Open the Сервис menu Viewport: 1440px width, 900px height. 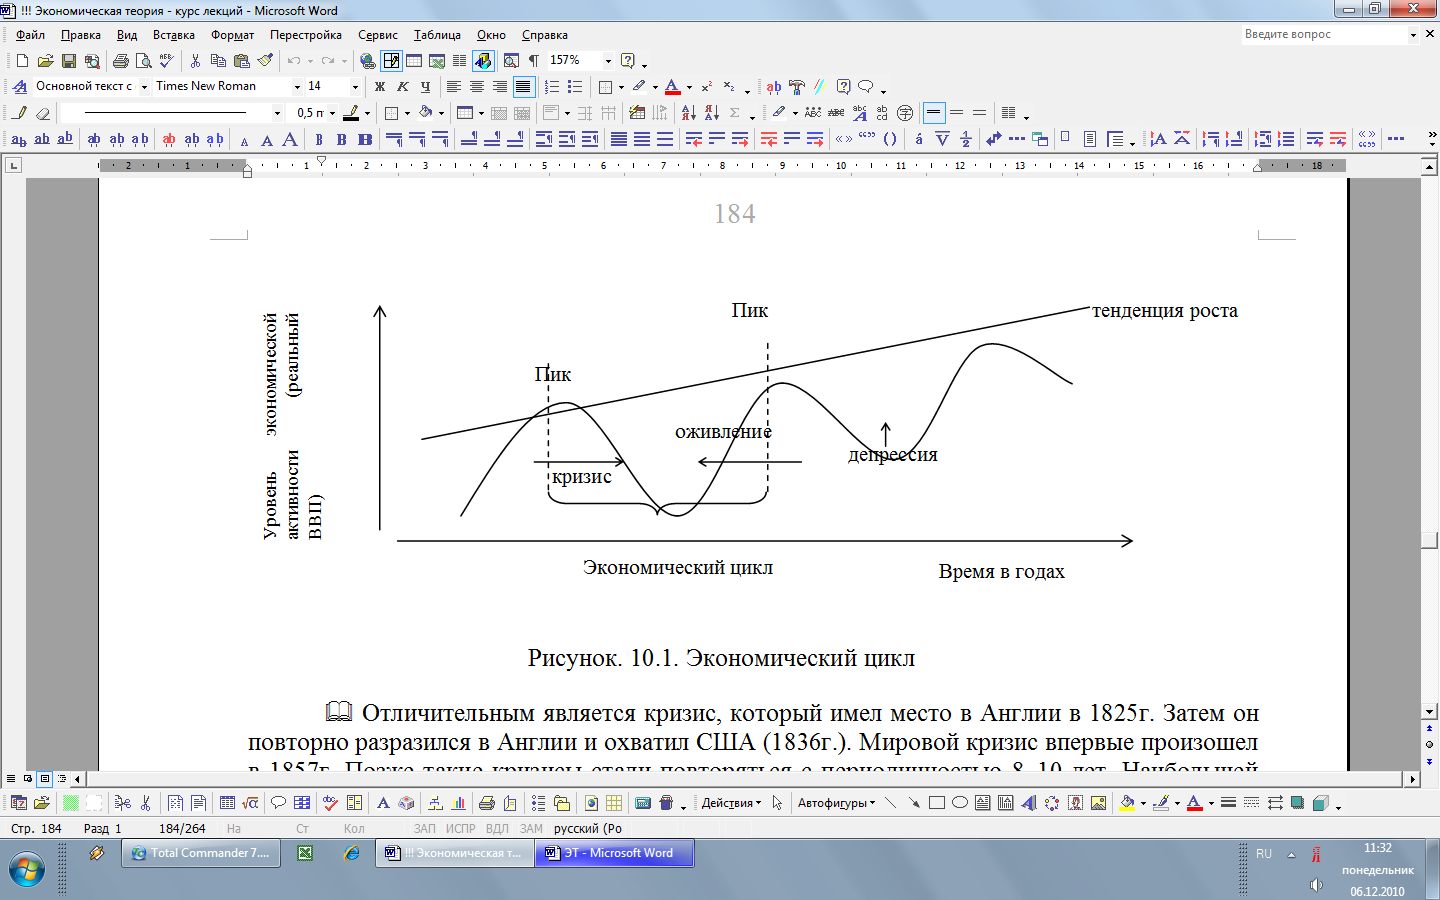(x=378, y=35)
